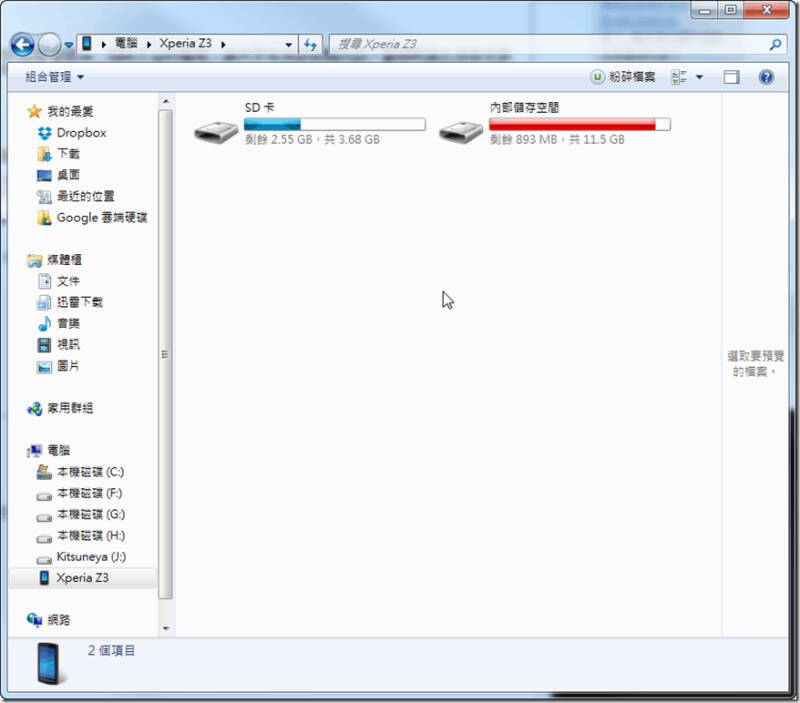Click the 2 個項目 status text
Image resolution: width=800 pixels, height=703 pixels.
(111, 651)
